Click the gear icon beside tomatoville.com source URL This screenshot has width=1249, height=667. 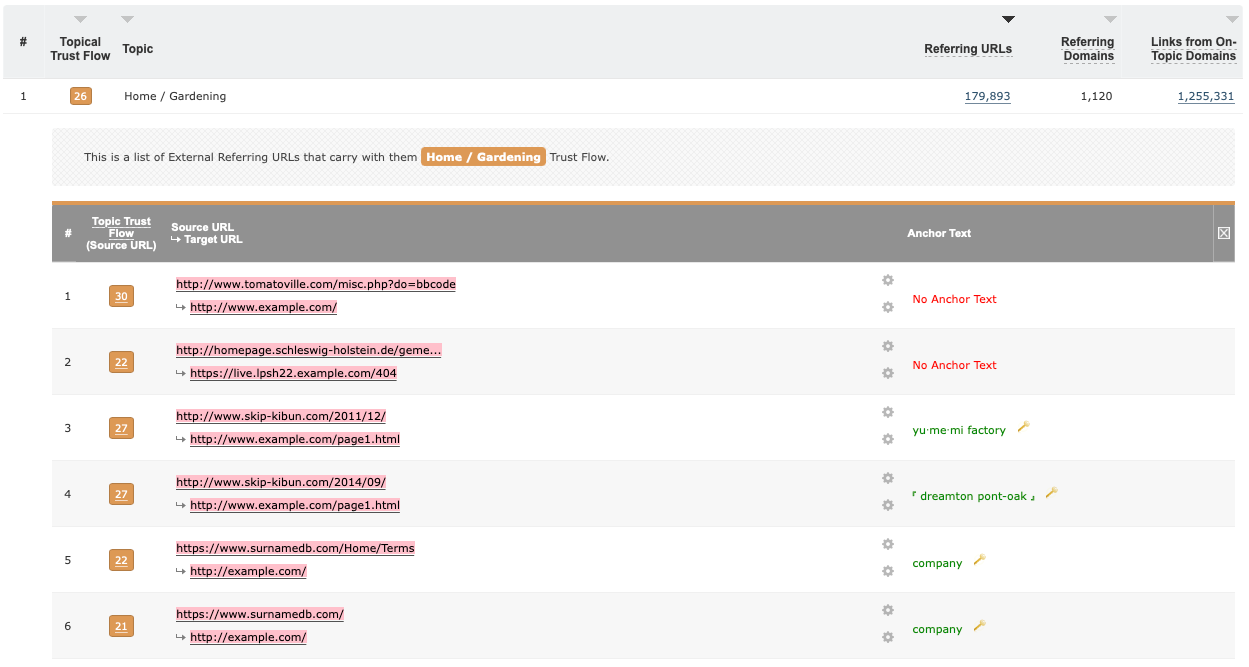(x=887, y=280)
